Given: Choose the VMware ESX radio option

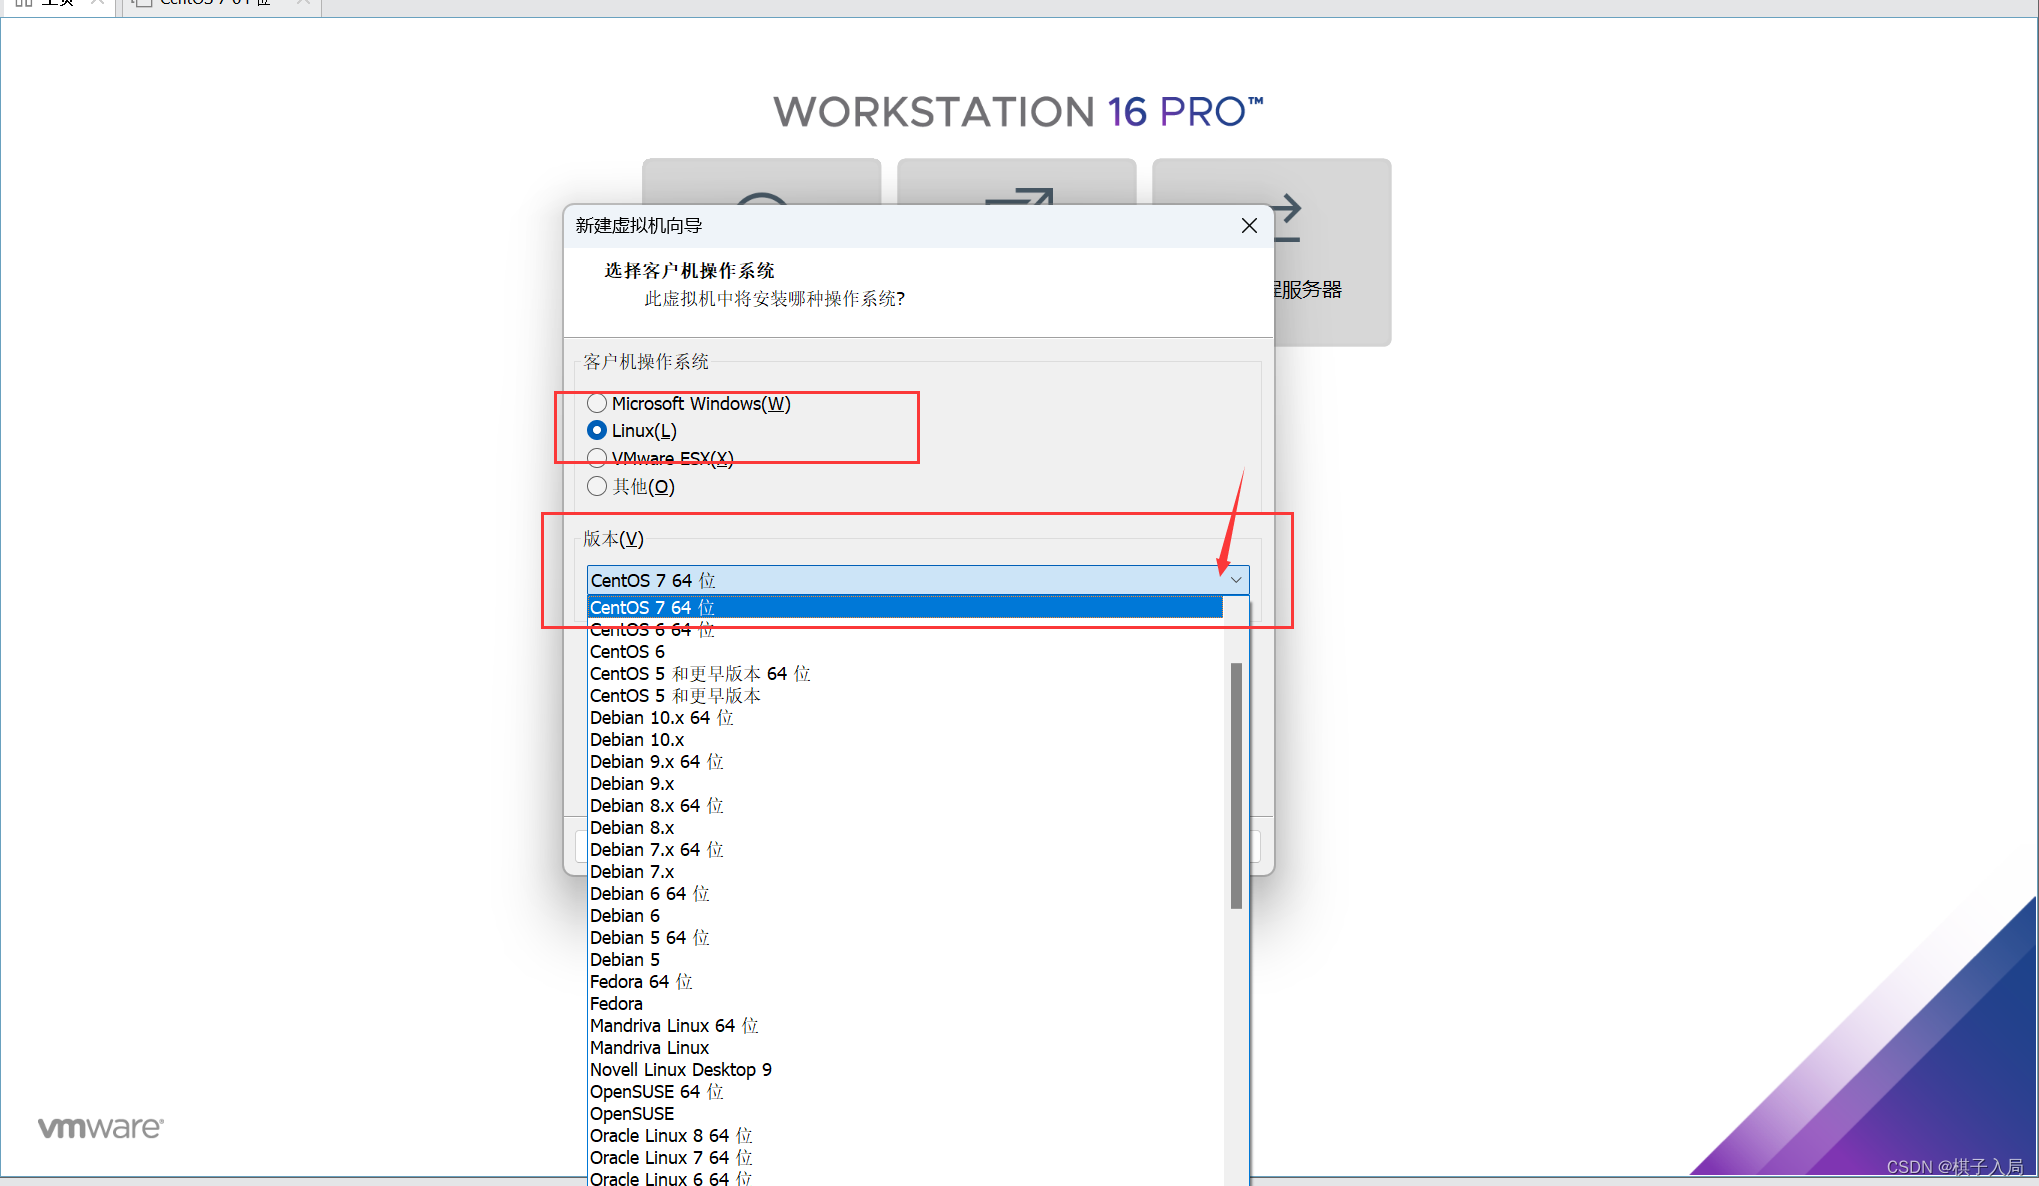Looking at the screenshot, I should point(597,458).
